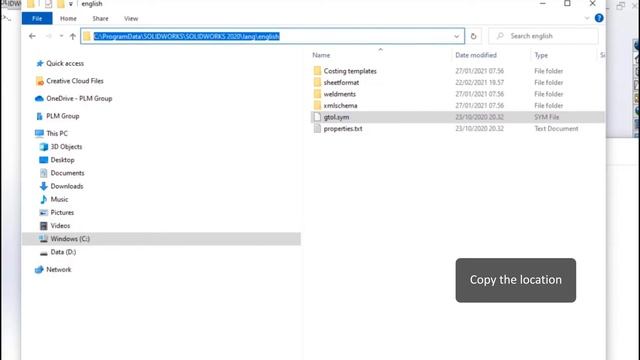Sort files by Date modified column
640x360 pixels.
click(476, 55)
